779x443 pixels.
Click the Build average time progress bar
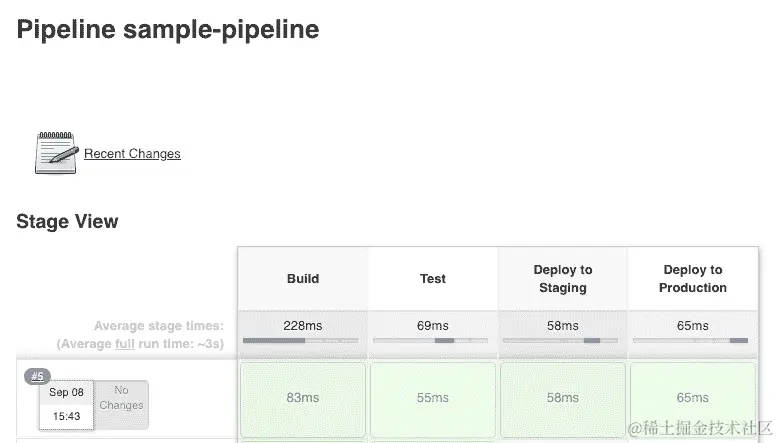click(x=302, y=341)
